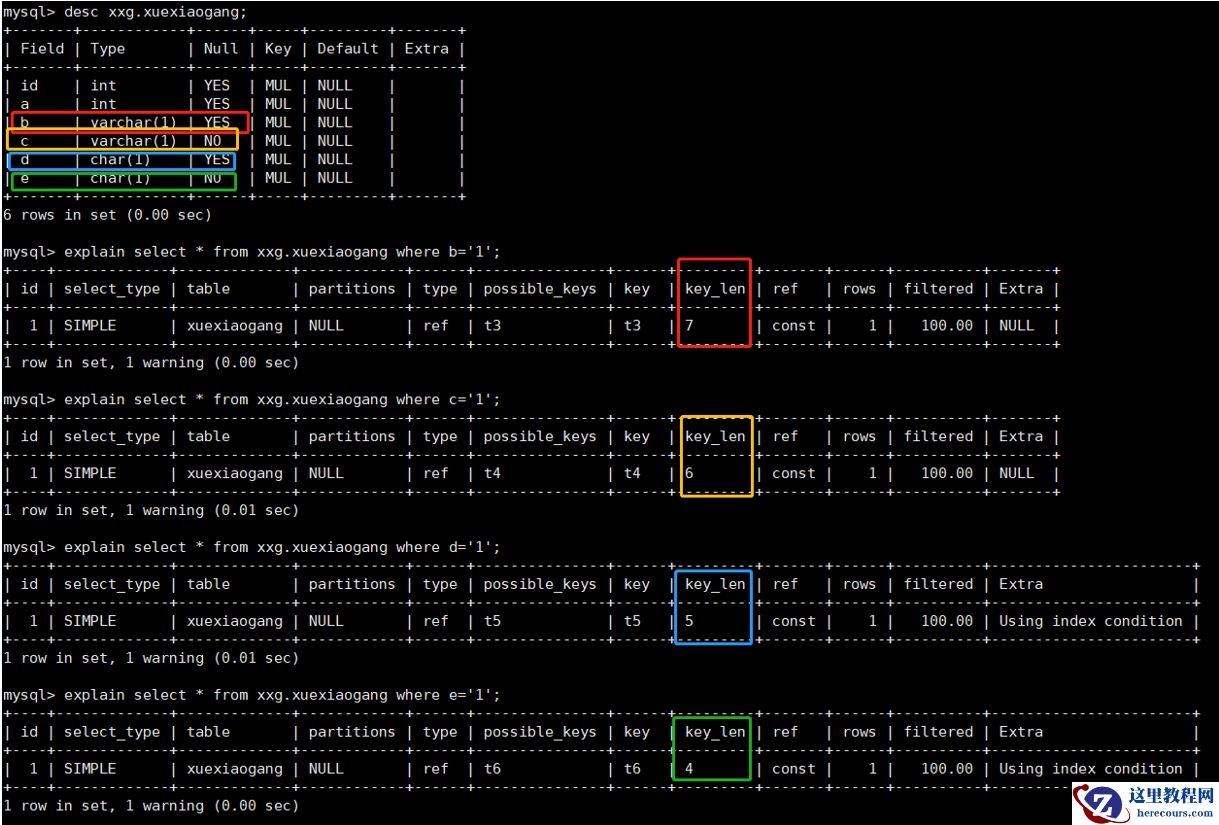Click the "desc xxg.xuexiaogang;" command line
The image size is (1219, 825).
click(x=125, y=11)
